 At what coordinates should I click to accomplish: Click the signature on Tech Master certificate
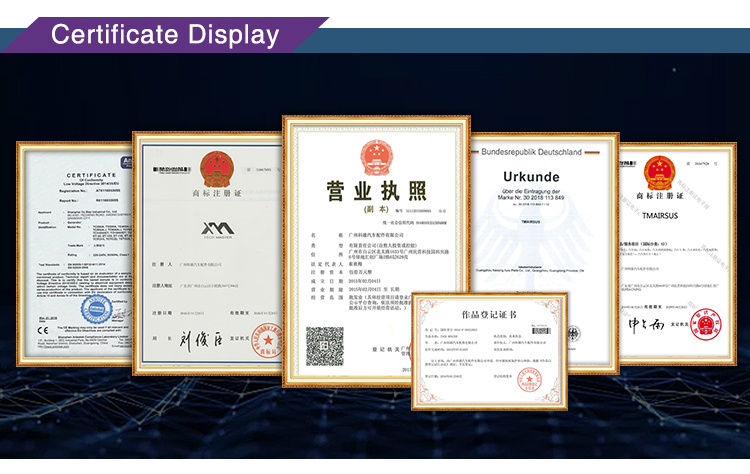click(x=201, y=340)
